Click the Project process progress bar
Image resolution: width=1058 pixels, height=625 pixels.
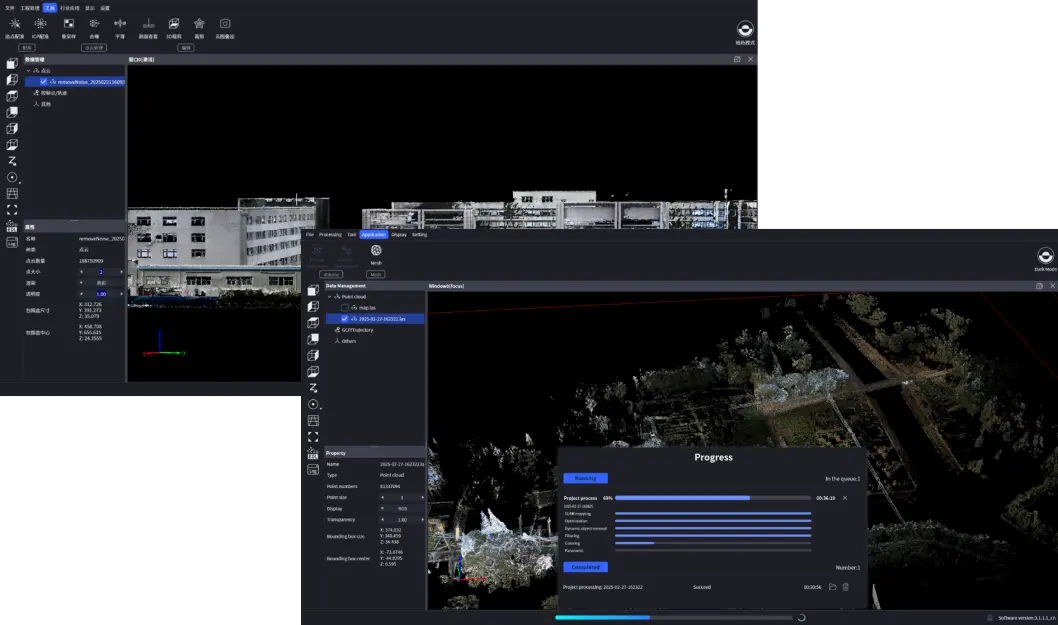tap(713, 498)
